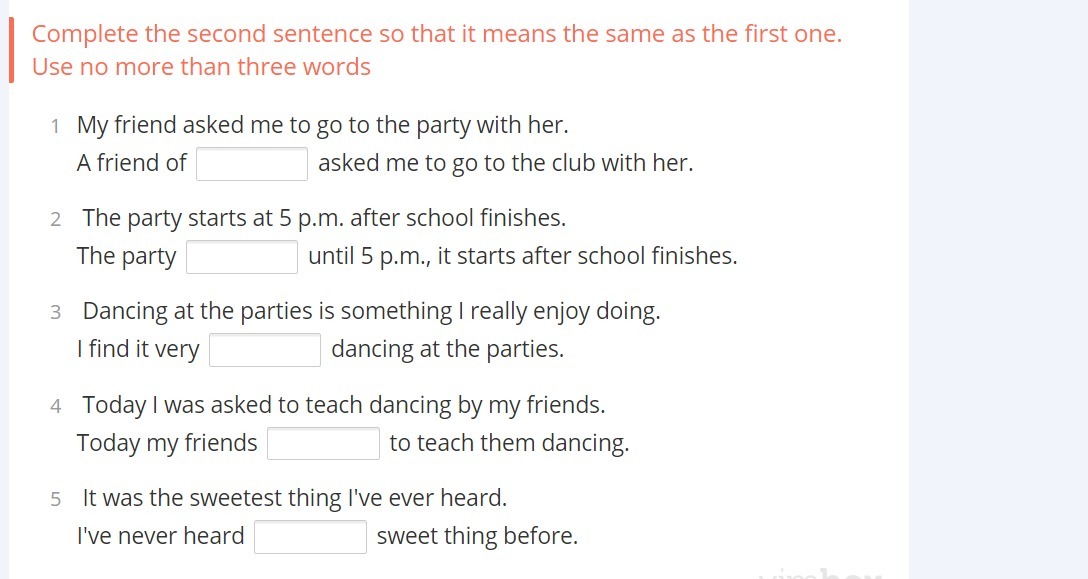Click the question number 1 label

(56, 127)
